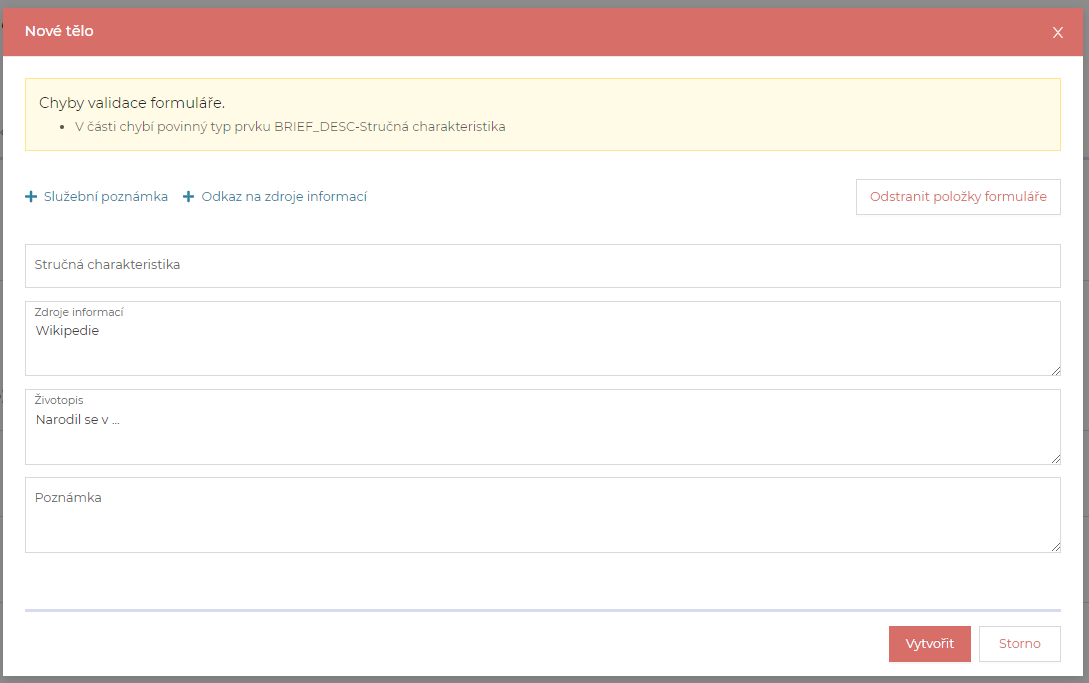Click the Zdroje informací field label
Image resolution: width=1089 pixels, height=683 pixels.
[78, 312]
